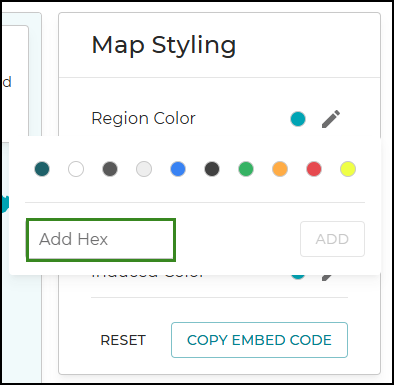Viewport: 394px width, 385px height.
Task: Select the green color swatch
Action: (246, 169)
